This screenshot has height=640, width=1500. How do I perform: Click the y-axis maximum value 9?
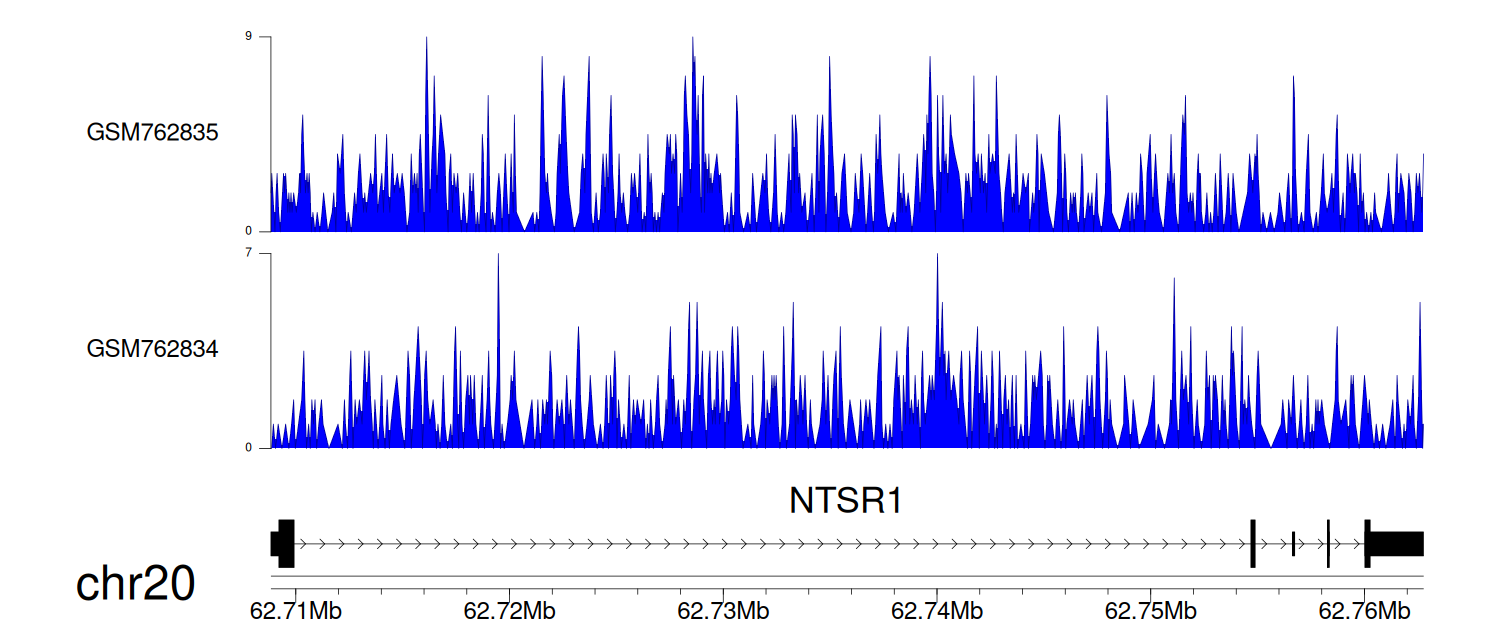pyautogui.click(x=263, y=37)
